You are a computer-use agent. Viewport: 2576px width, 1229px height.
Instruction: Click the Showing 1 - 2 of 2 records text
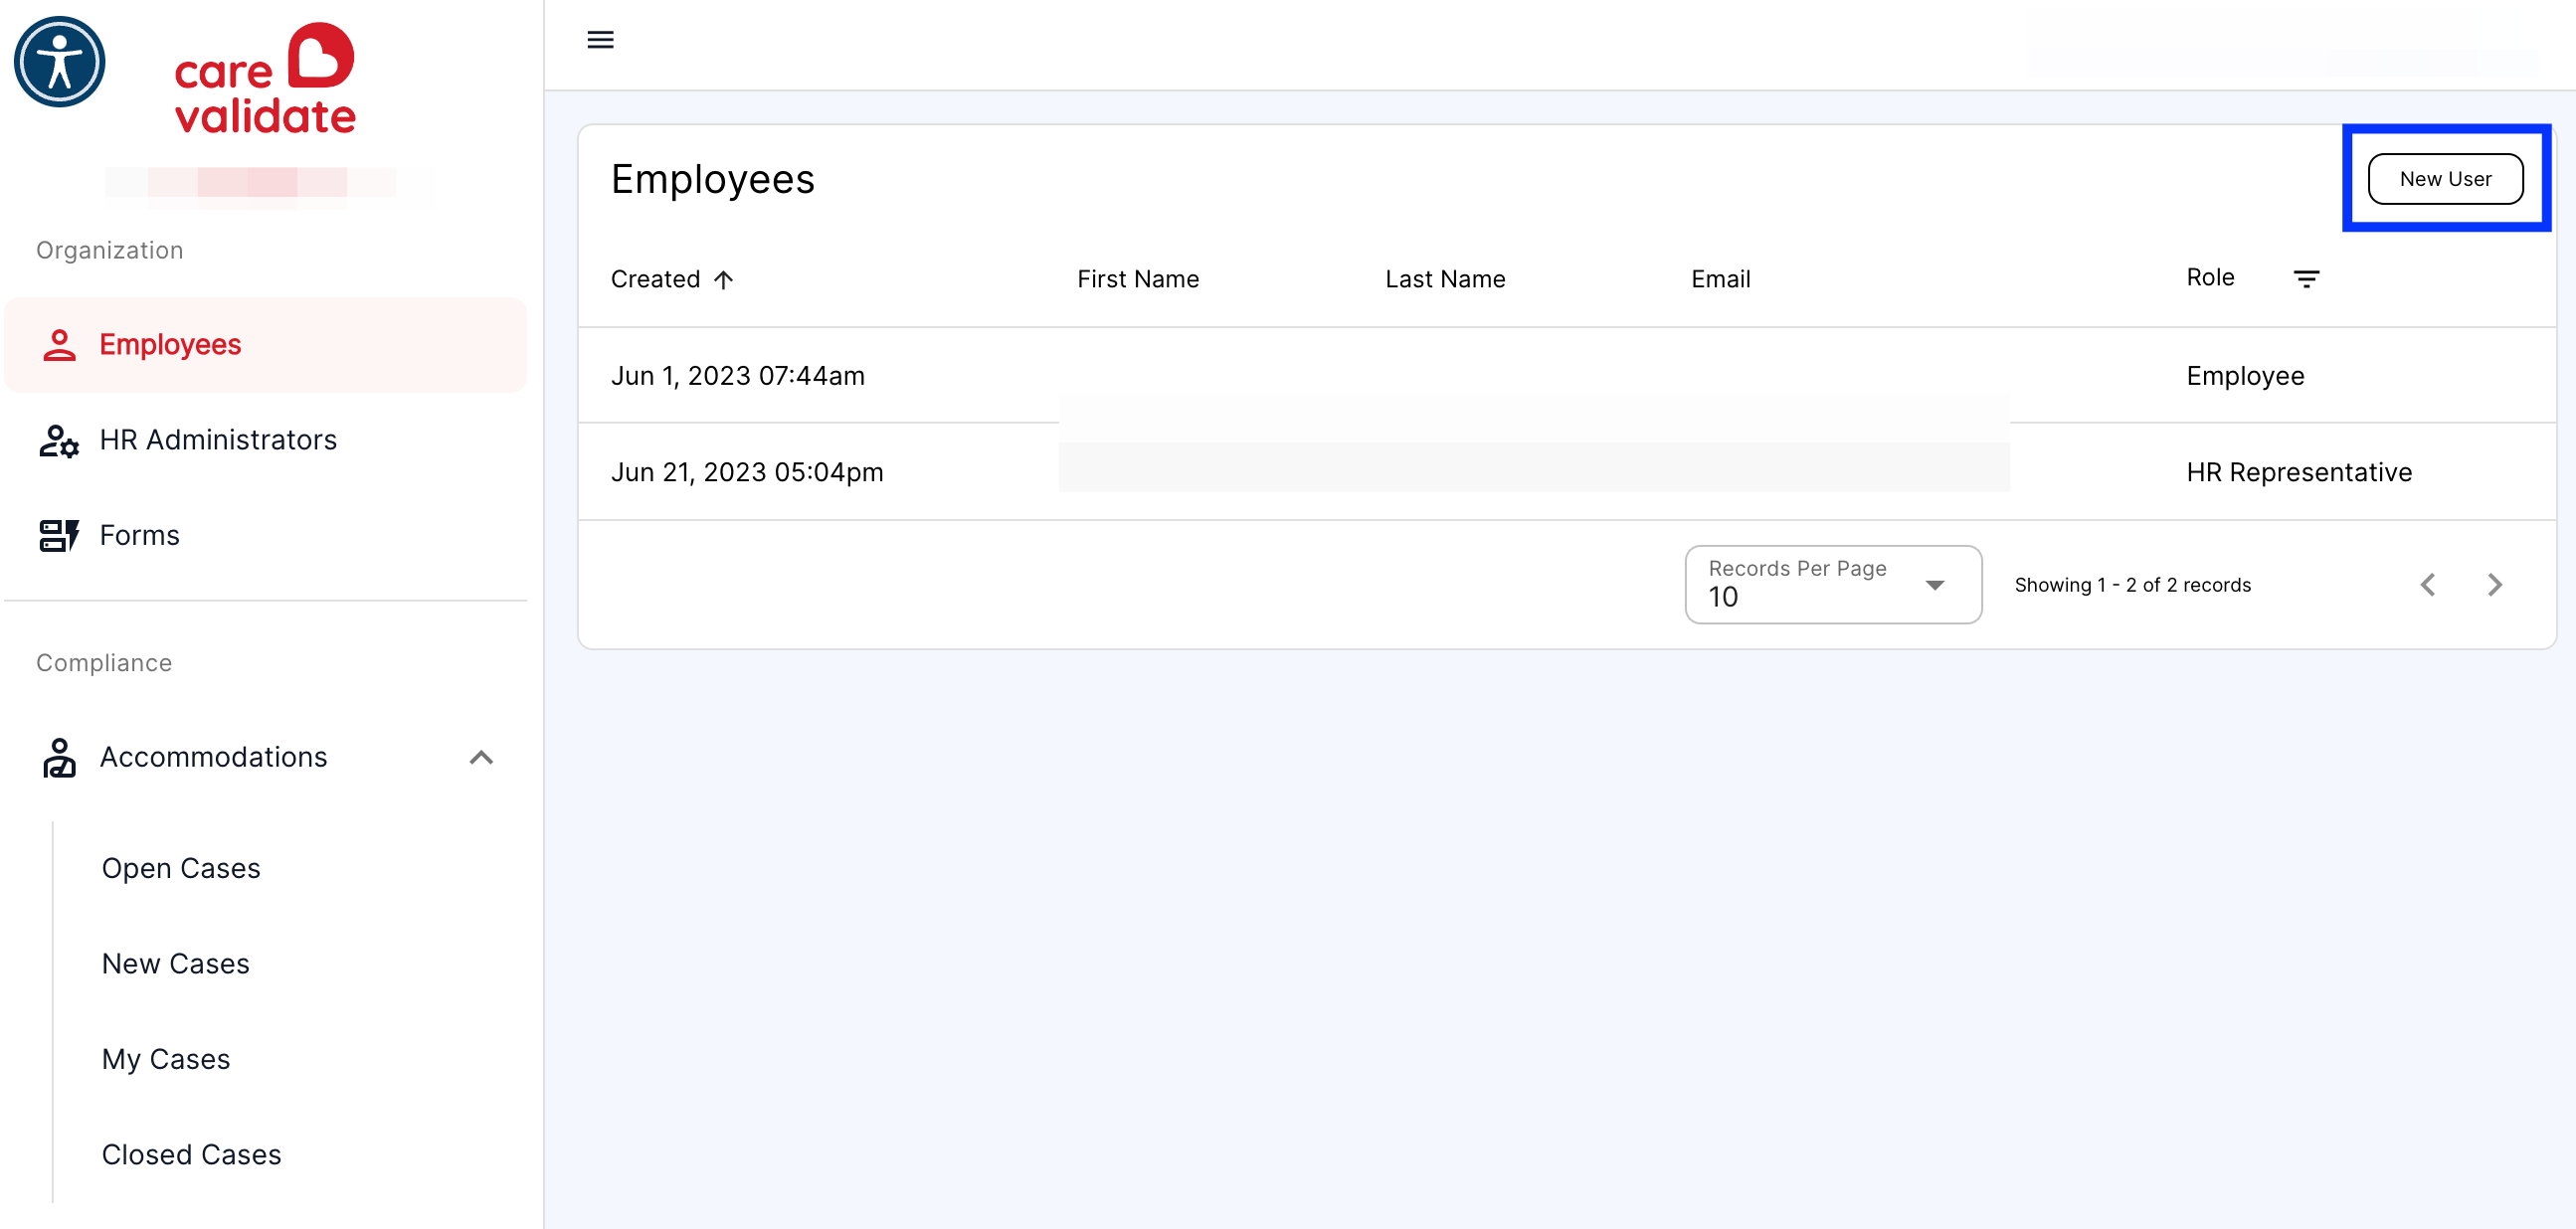[2132, 585]
